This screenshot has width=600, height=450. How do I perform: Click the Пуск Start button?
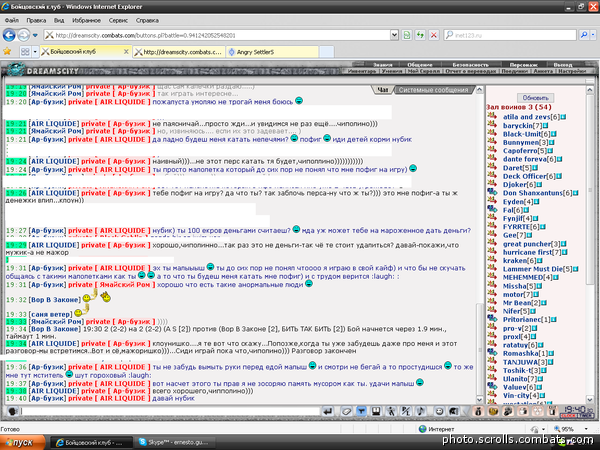22,442
